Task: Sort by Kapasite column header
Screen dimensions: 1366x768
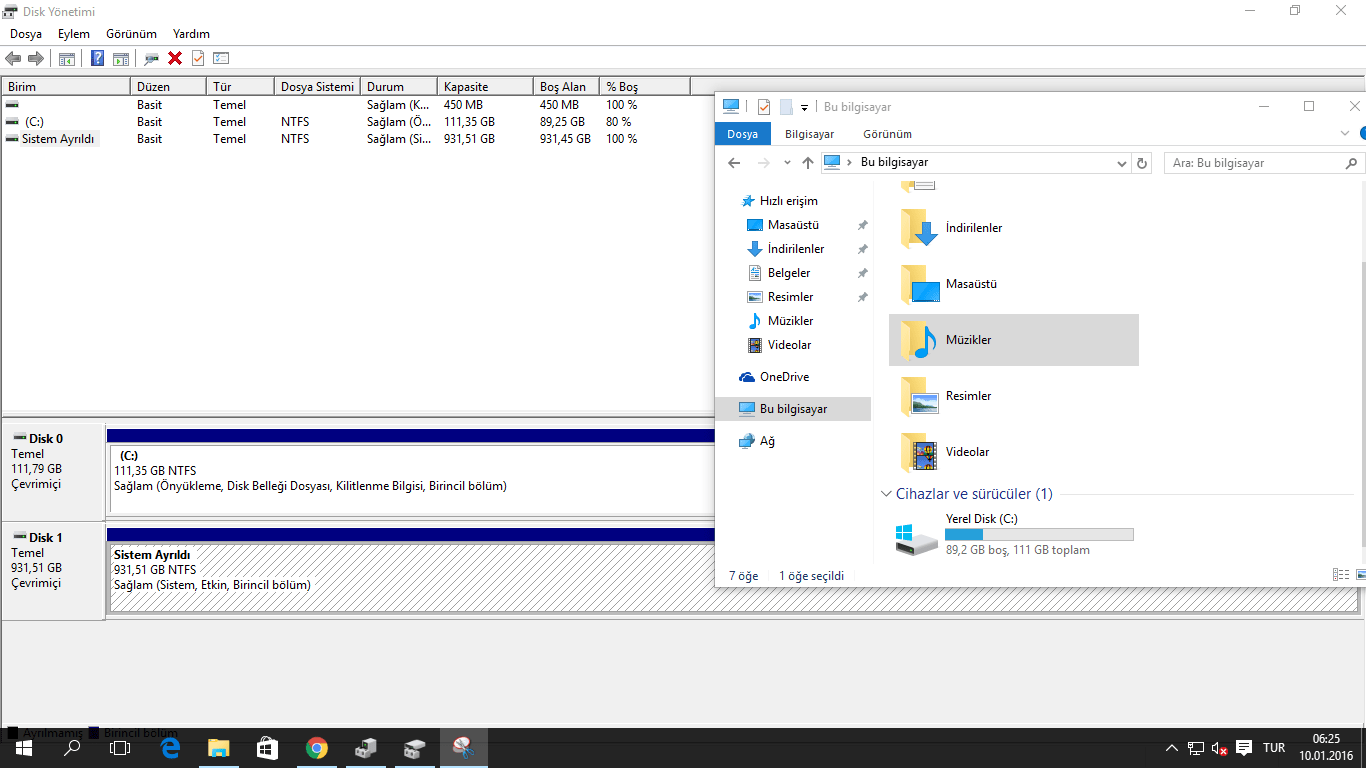Action: coord(485,87)
